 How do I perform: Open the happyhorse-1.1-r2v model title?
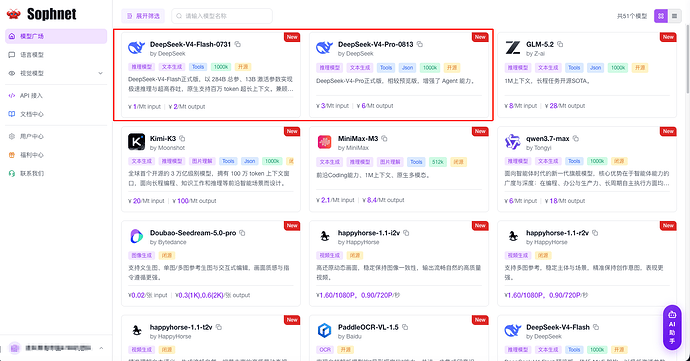(x=557, y=232)
